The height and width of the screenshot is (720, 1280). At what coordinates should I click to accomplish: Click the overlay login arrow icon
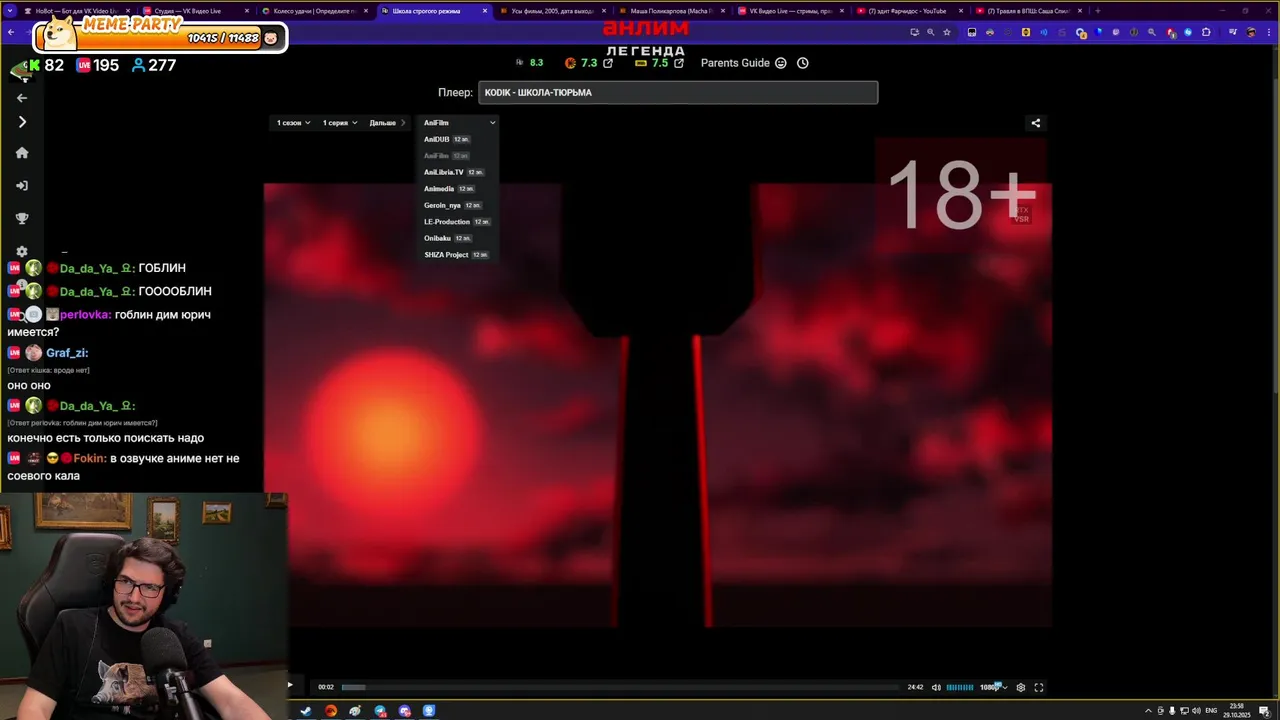[x=22, y=186]
